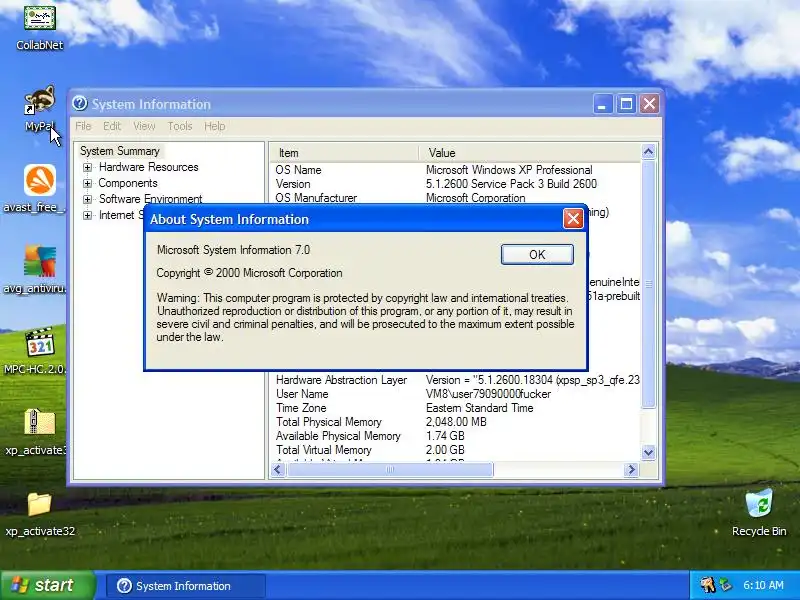Click the taskbar clock showing 6:10 AM
Image resolution: width=800 pixels, height=600 pixels.
coord(763,585)
